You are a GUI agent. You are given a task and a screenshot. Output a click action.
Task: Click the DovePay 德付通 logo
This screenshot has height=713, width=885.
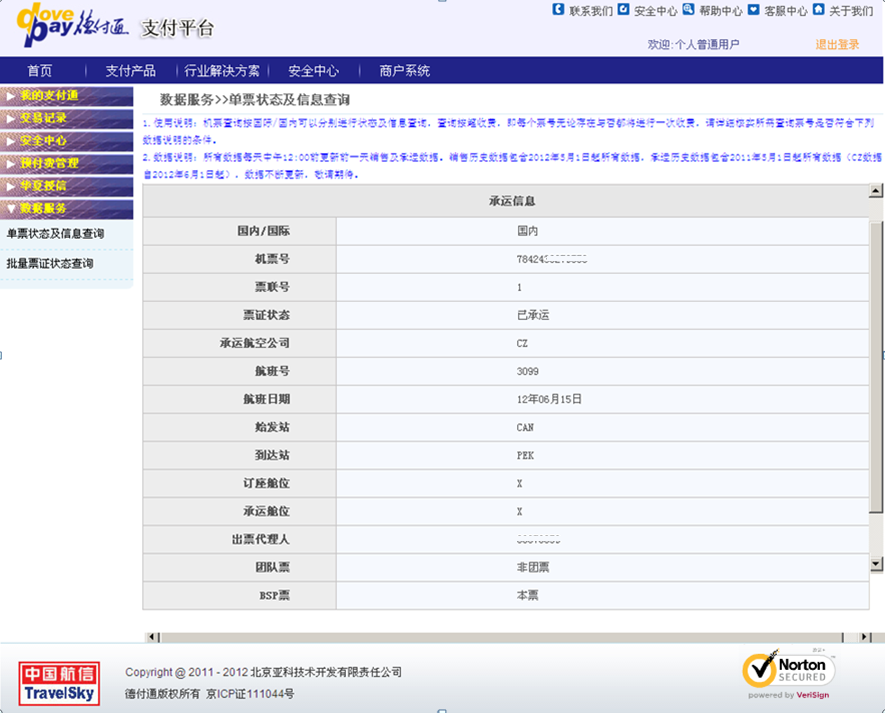(x=75, y=28)
